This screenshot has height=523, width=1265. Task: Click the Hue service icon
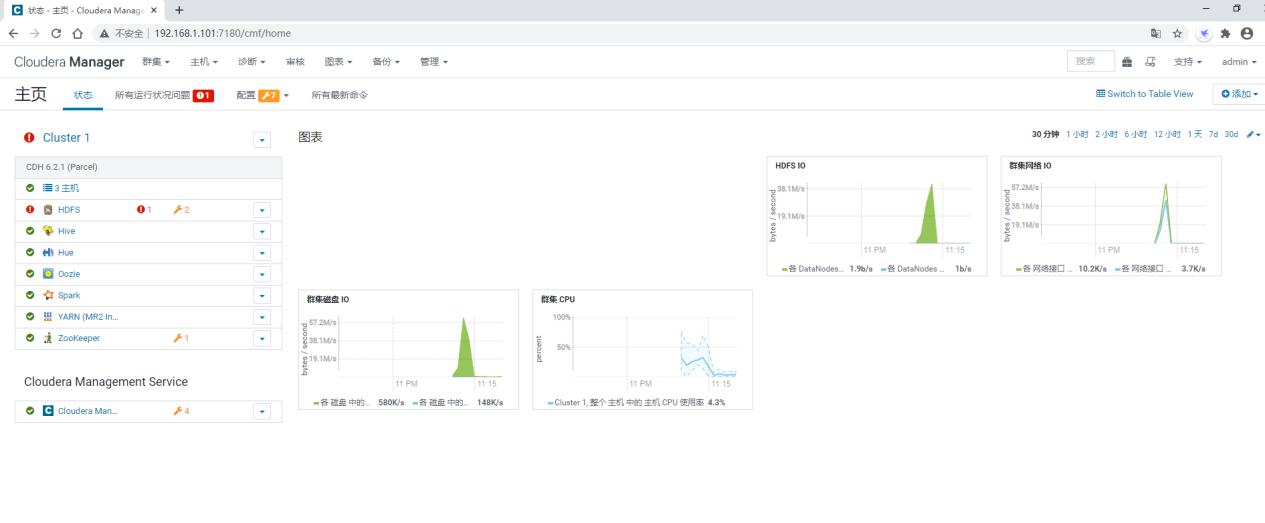pyautogui.click(x=48, y=253)
